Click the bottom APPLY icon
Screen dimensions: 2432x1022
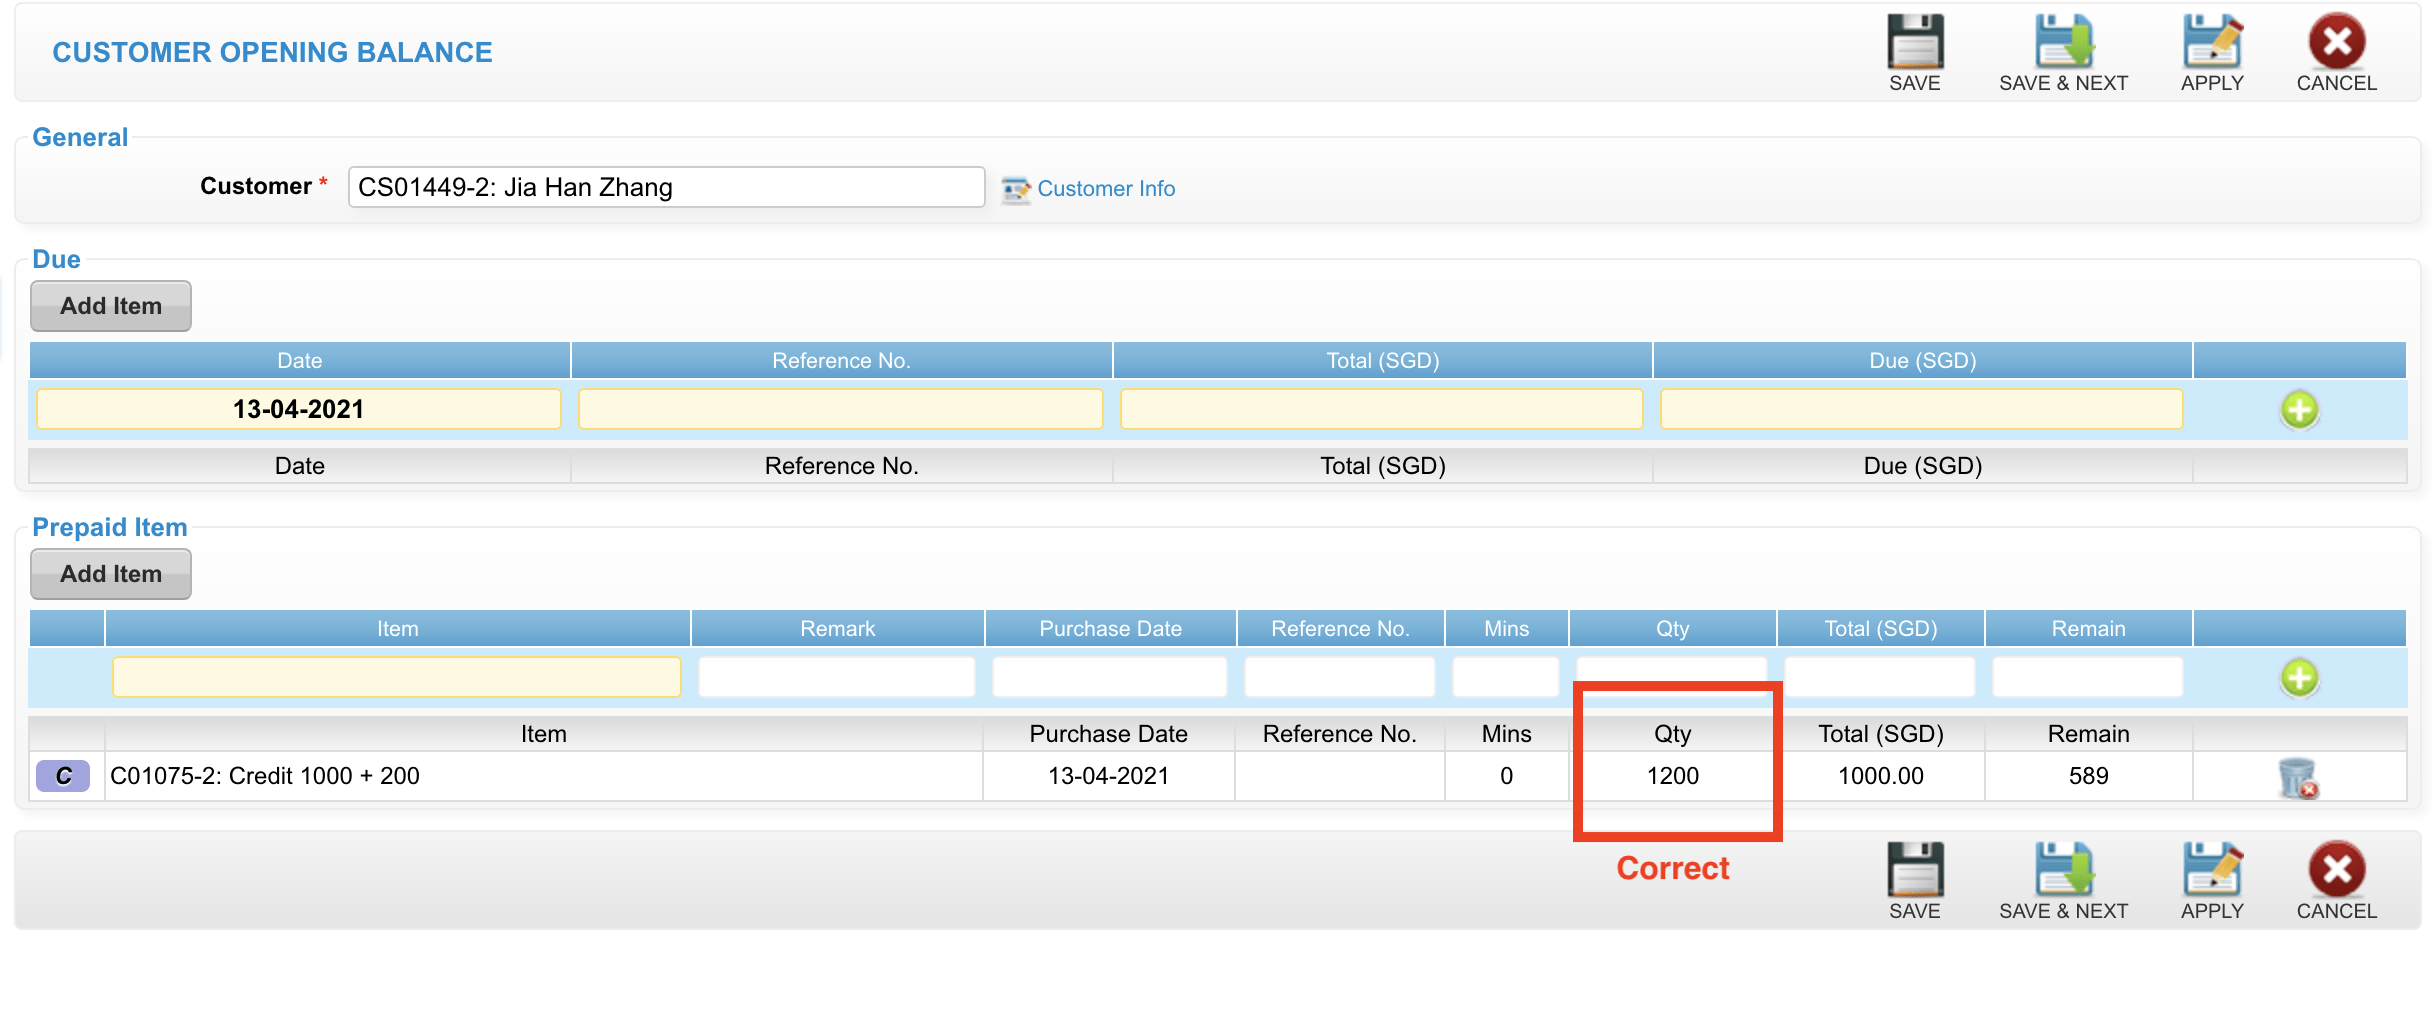(2212, 869)
